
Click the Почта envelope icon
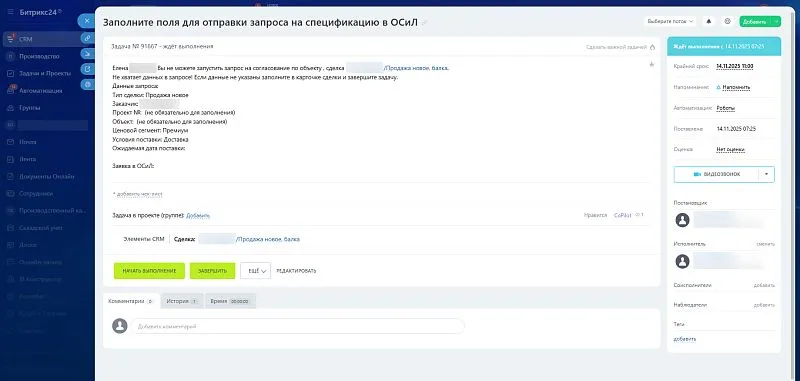click(11, 142)
